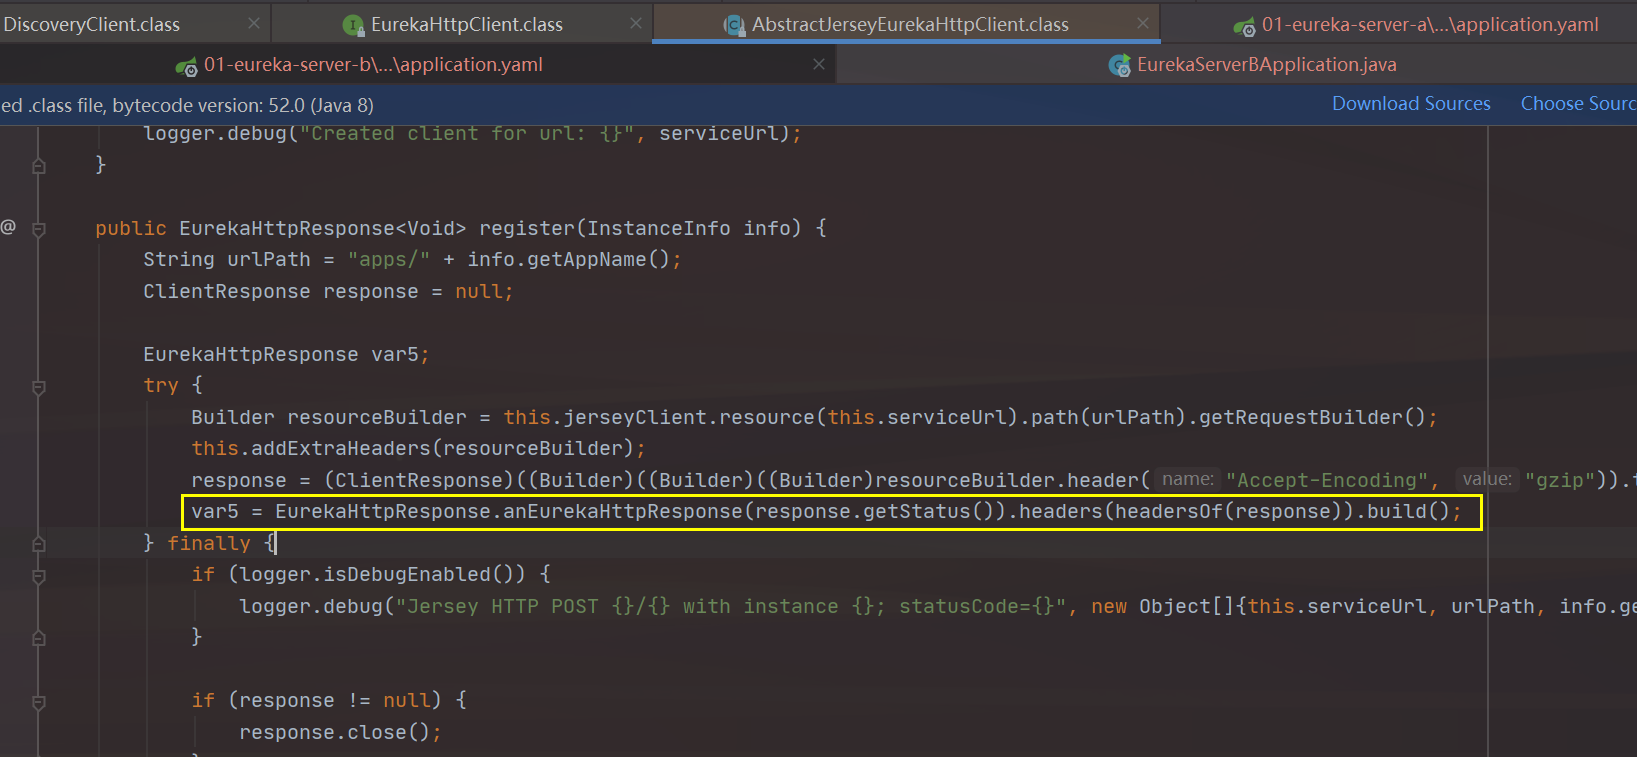This screenshot has width=1637, height=757.
Task: Collapse the try block fold marker
Action: [39, 387]
